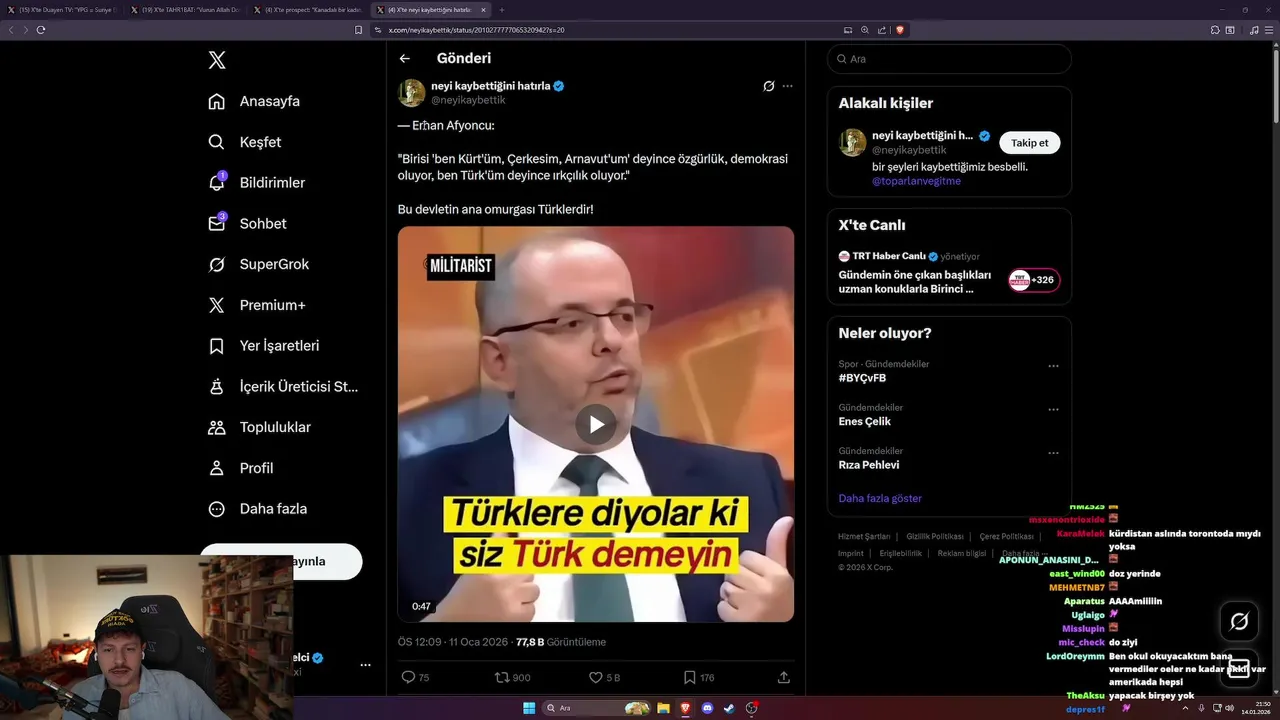
Task: Click the share icon on the post
Action: 783,677
